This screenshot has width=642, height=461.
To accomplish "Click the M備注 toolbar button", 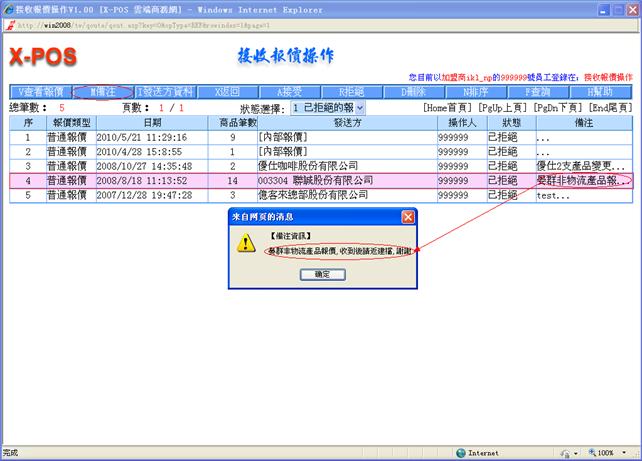I will pos(103,91).
